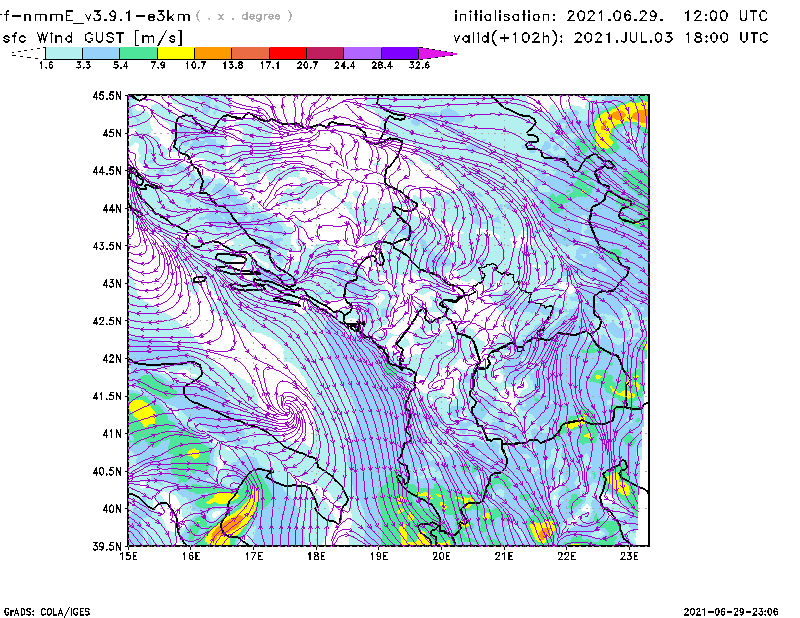Select the green 5.4–7.9 legend swatch
Viewport: 800px width, 618px height.
(x=138, y=53)
